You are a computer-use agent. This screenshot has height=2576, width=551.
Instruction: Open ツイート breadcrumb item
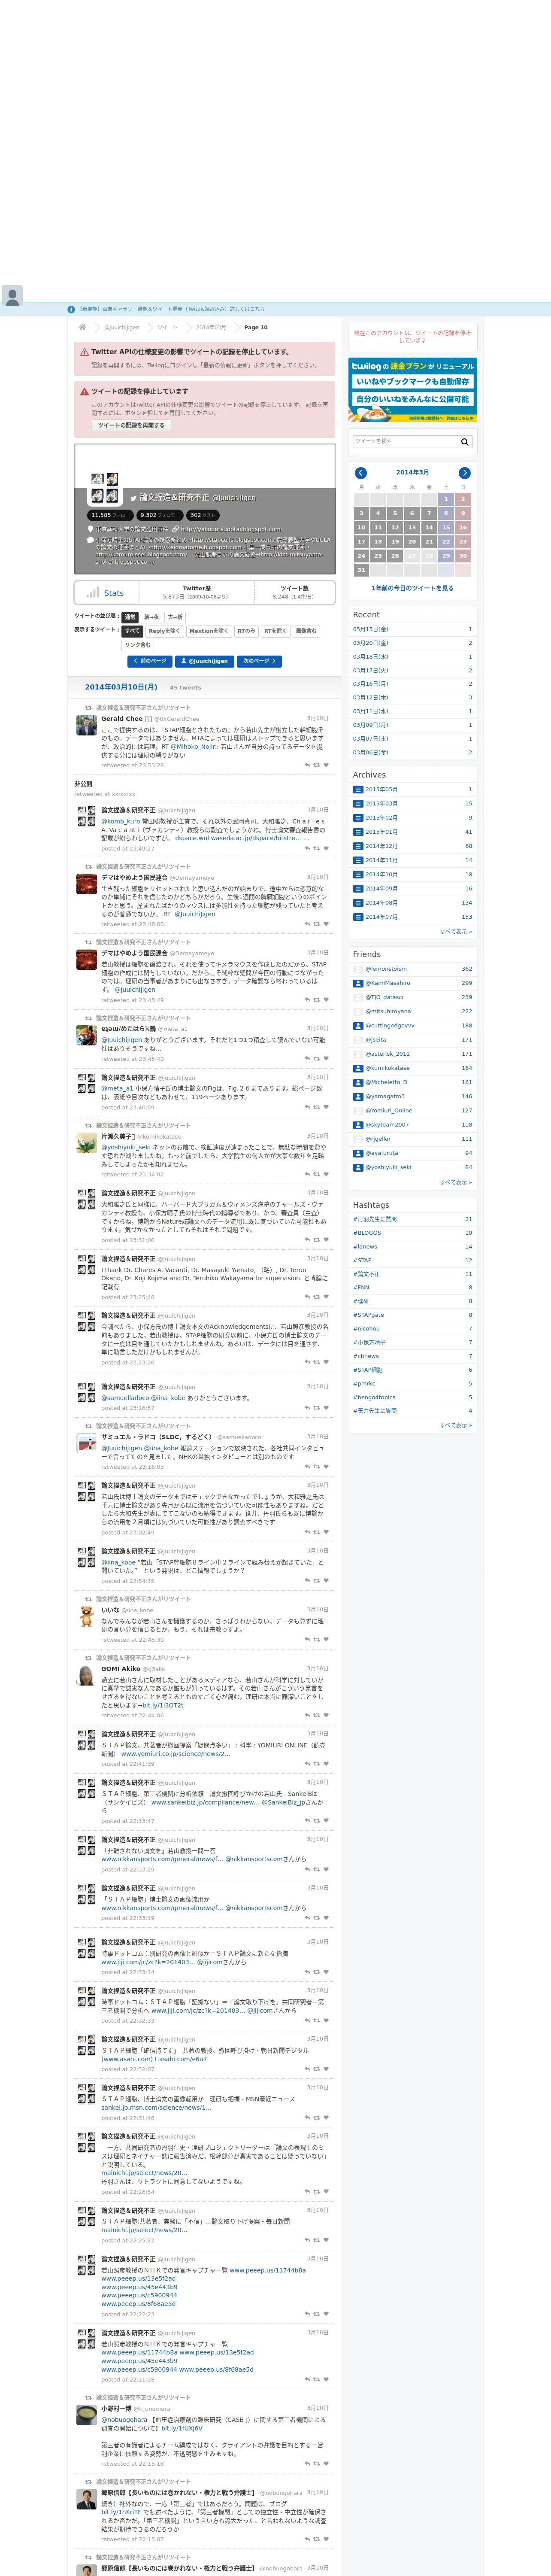coord(167,327)
